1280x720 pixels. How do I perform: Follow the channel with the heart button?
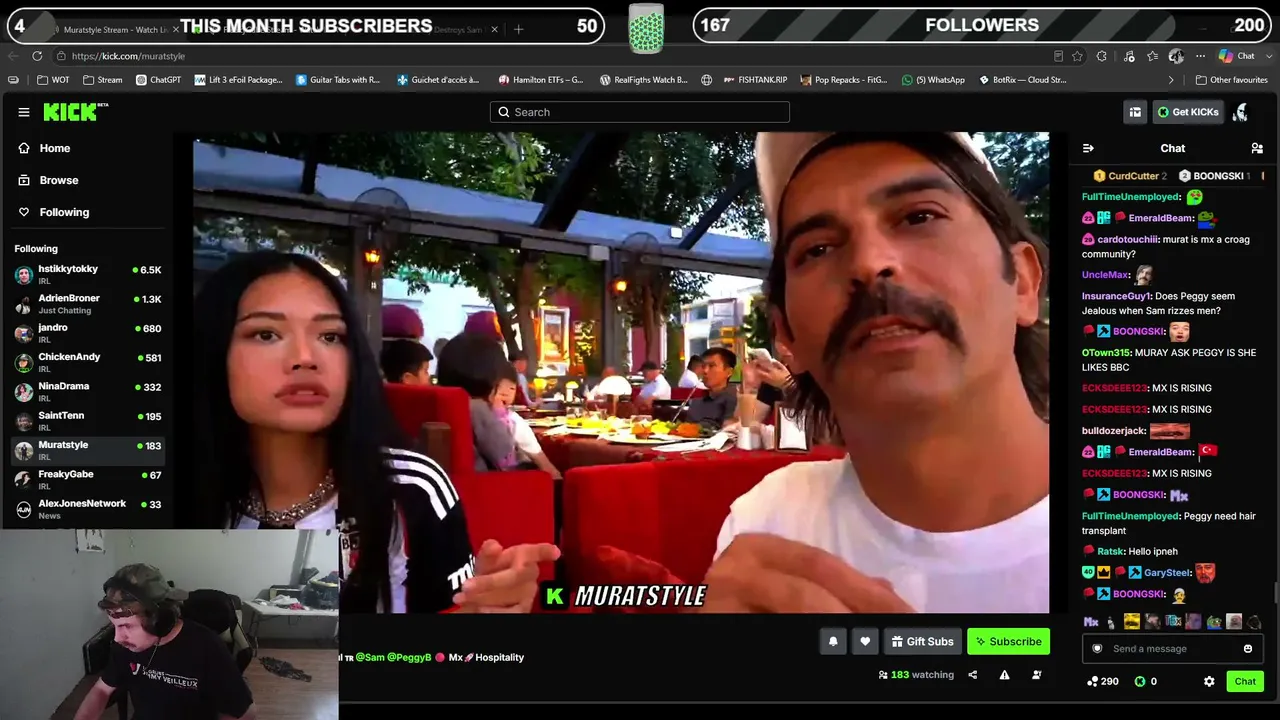[865, 642]
